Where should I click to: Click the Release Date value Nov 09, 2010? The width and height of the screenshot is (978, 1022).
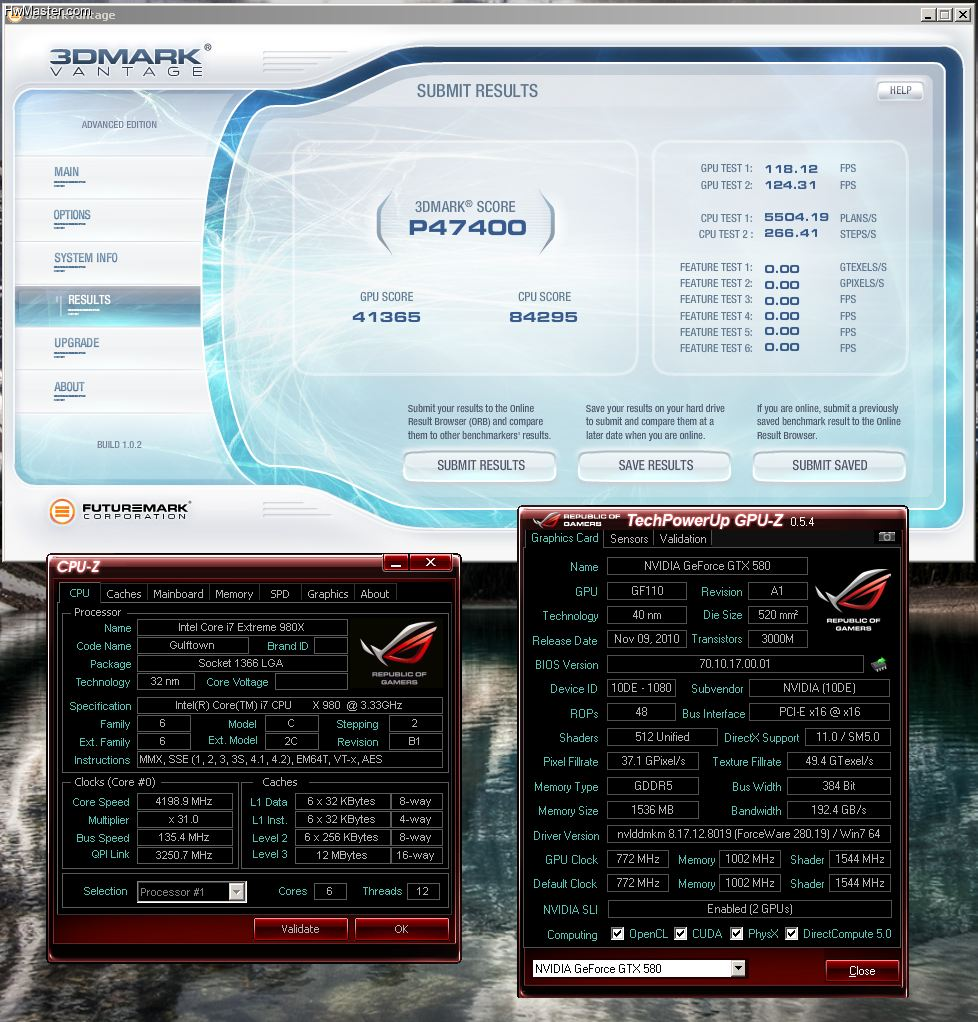[x=647, y=639]
